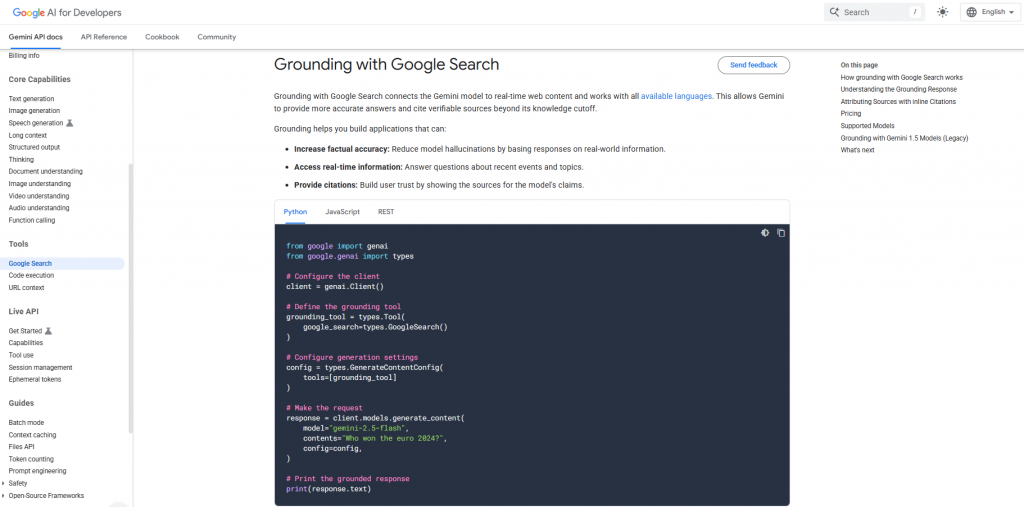Switch the site light/dark theme using the sun icon
The image size is (1024, 507).
point(942,12)
